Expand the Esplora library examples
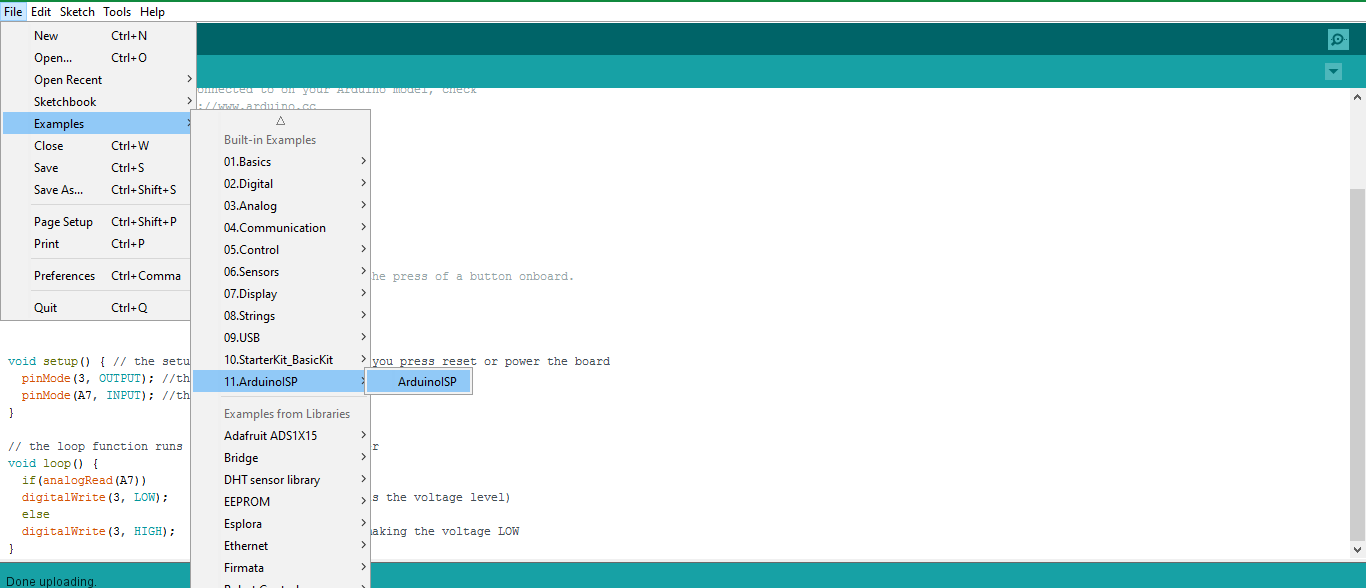 click(281, 524)
